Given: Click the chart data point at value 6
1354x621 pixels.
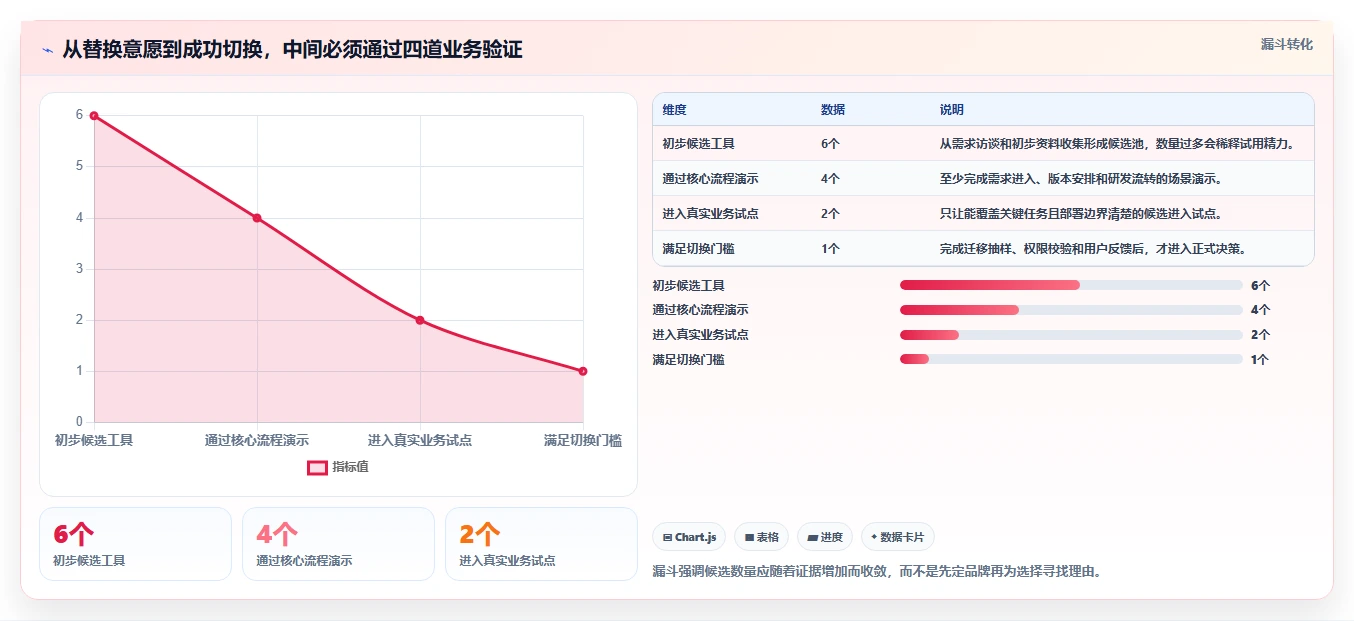Looking at the screenshot, I should point(94,116).
